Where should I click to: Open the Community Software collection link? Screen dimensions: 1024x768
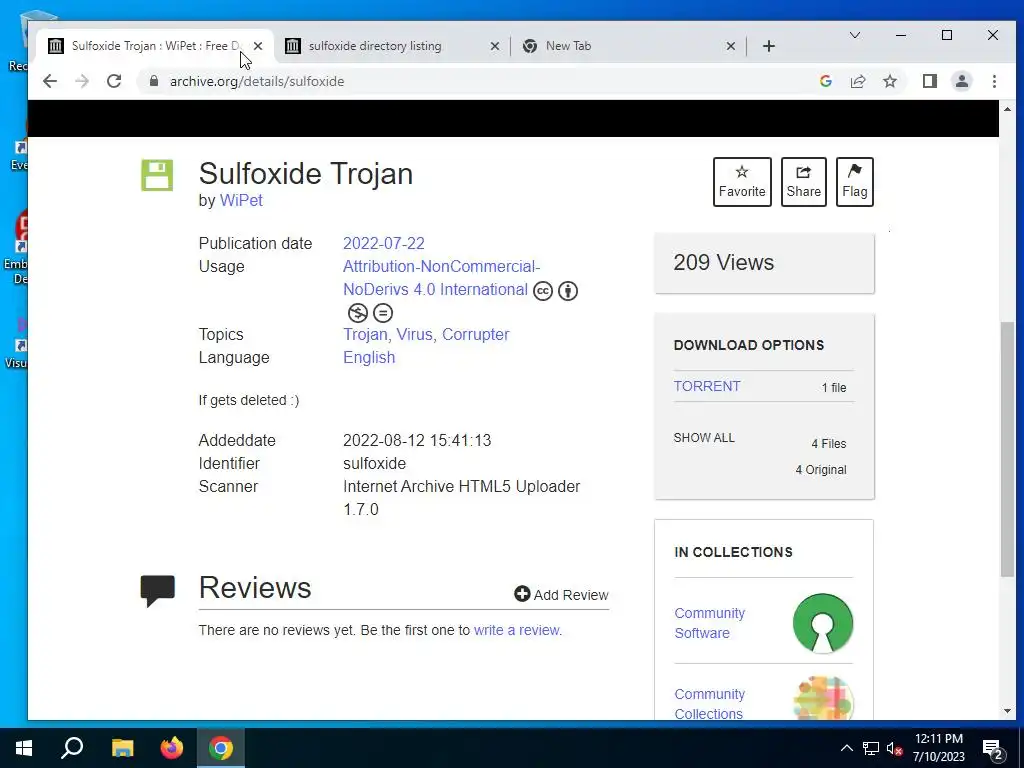click(x=709, y=623)
